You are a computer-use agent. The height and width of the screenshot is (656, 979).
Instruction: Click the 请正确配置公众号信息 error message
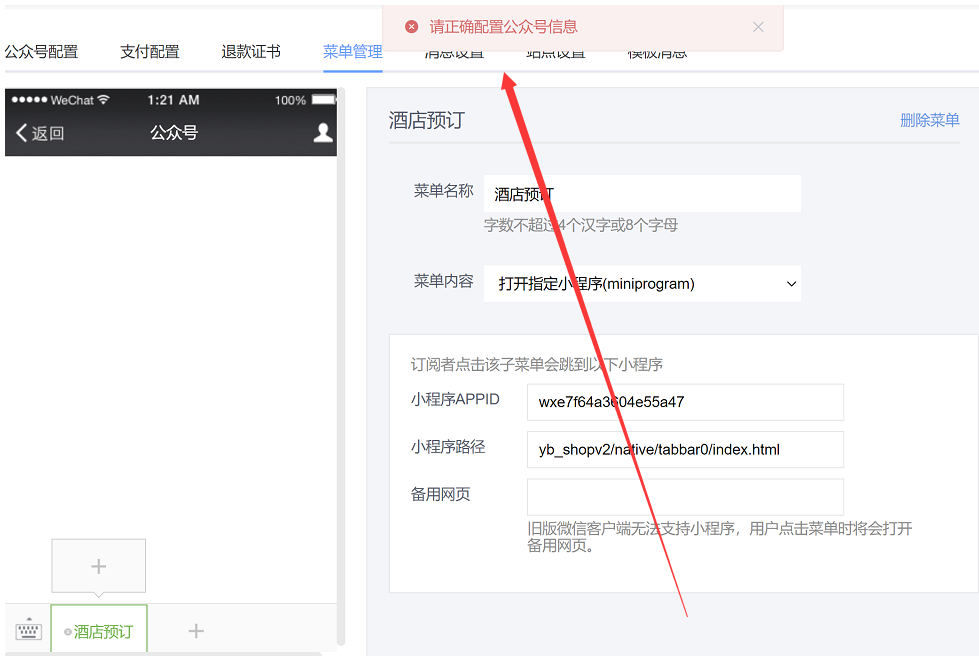(x=503, y=27)
